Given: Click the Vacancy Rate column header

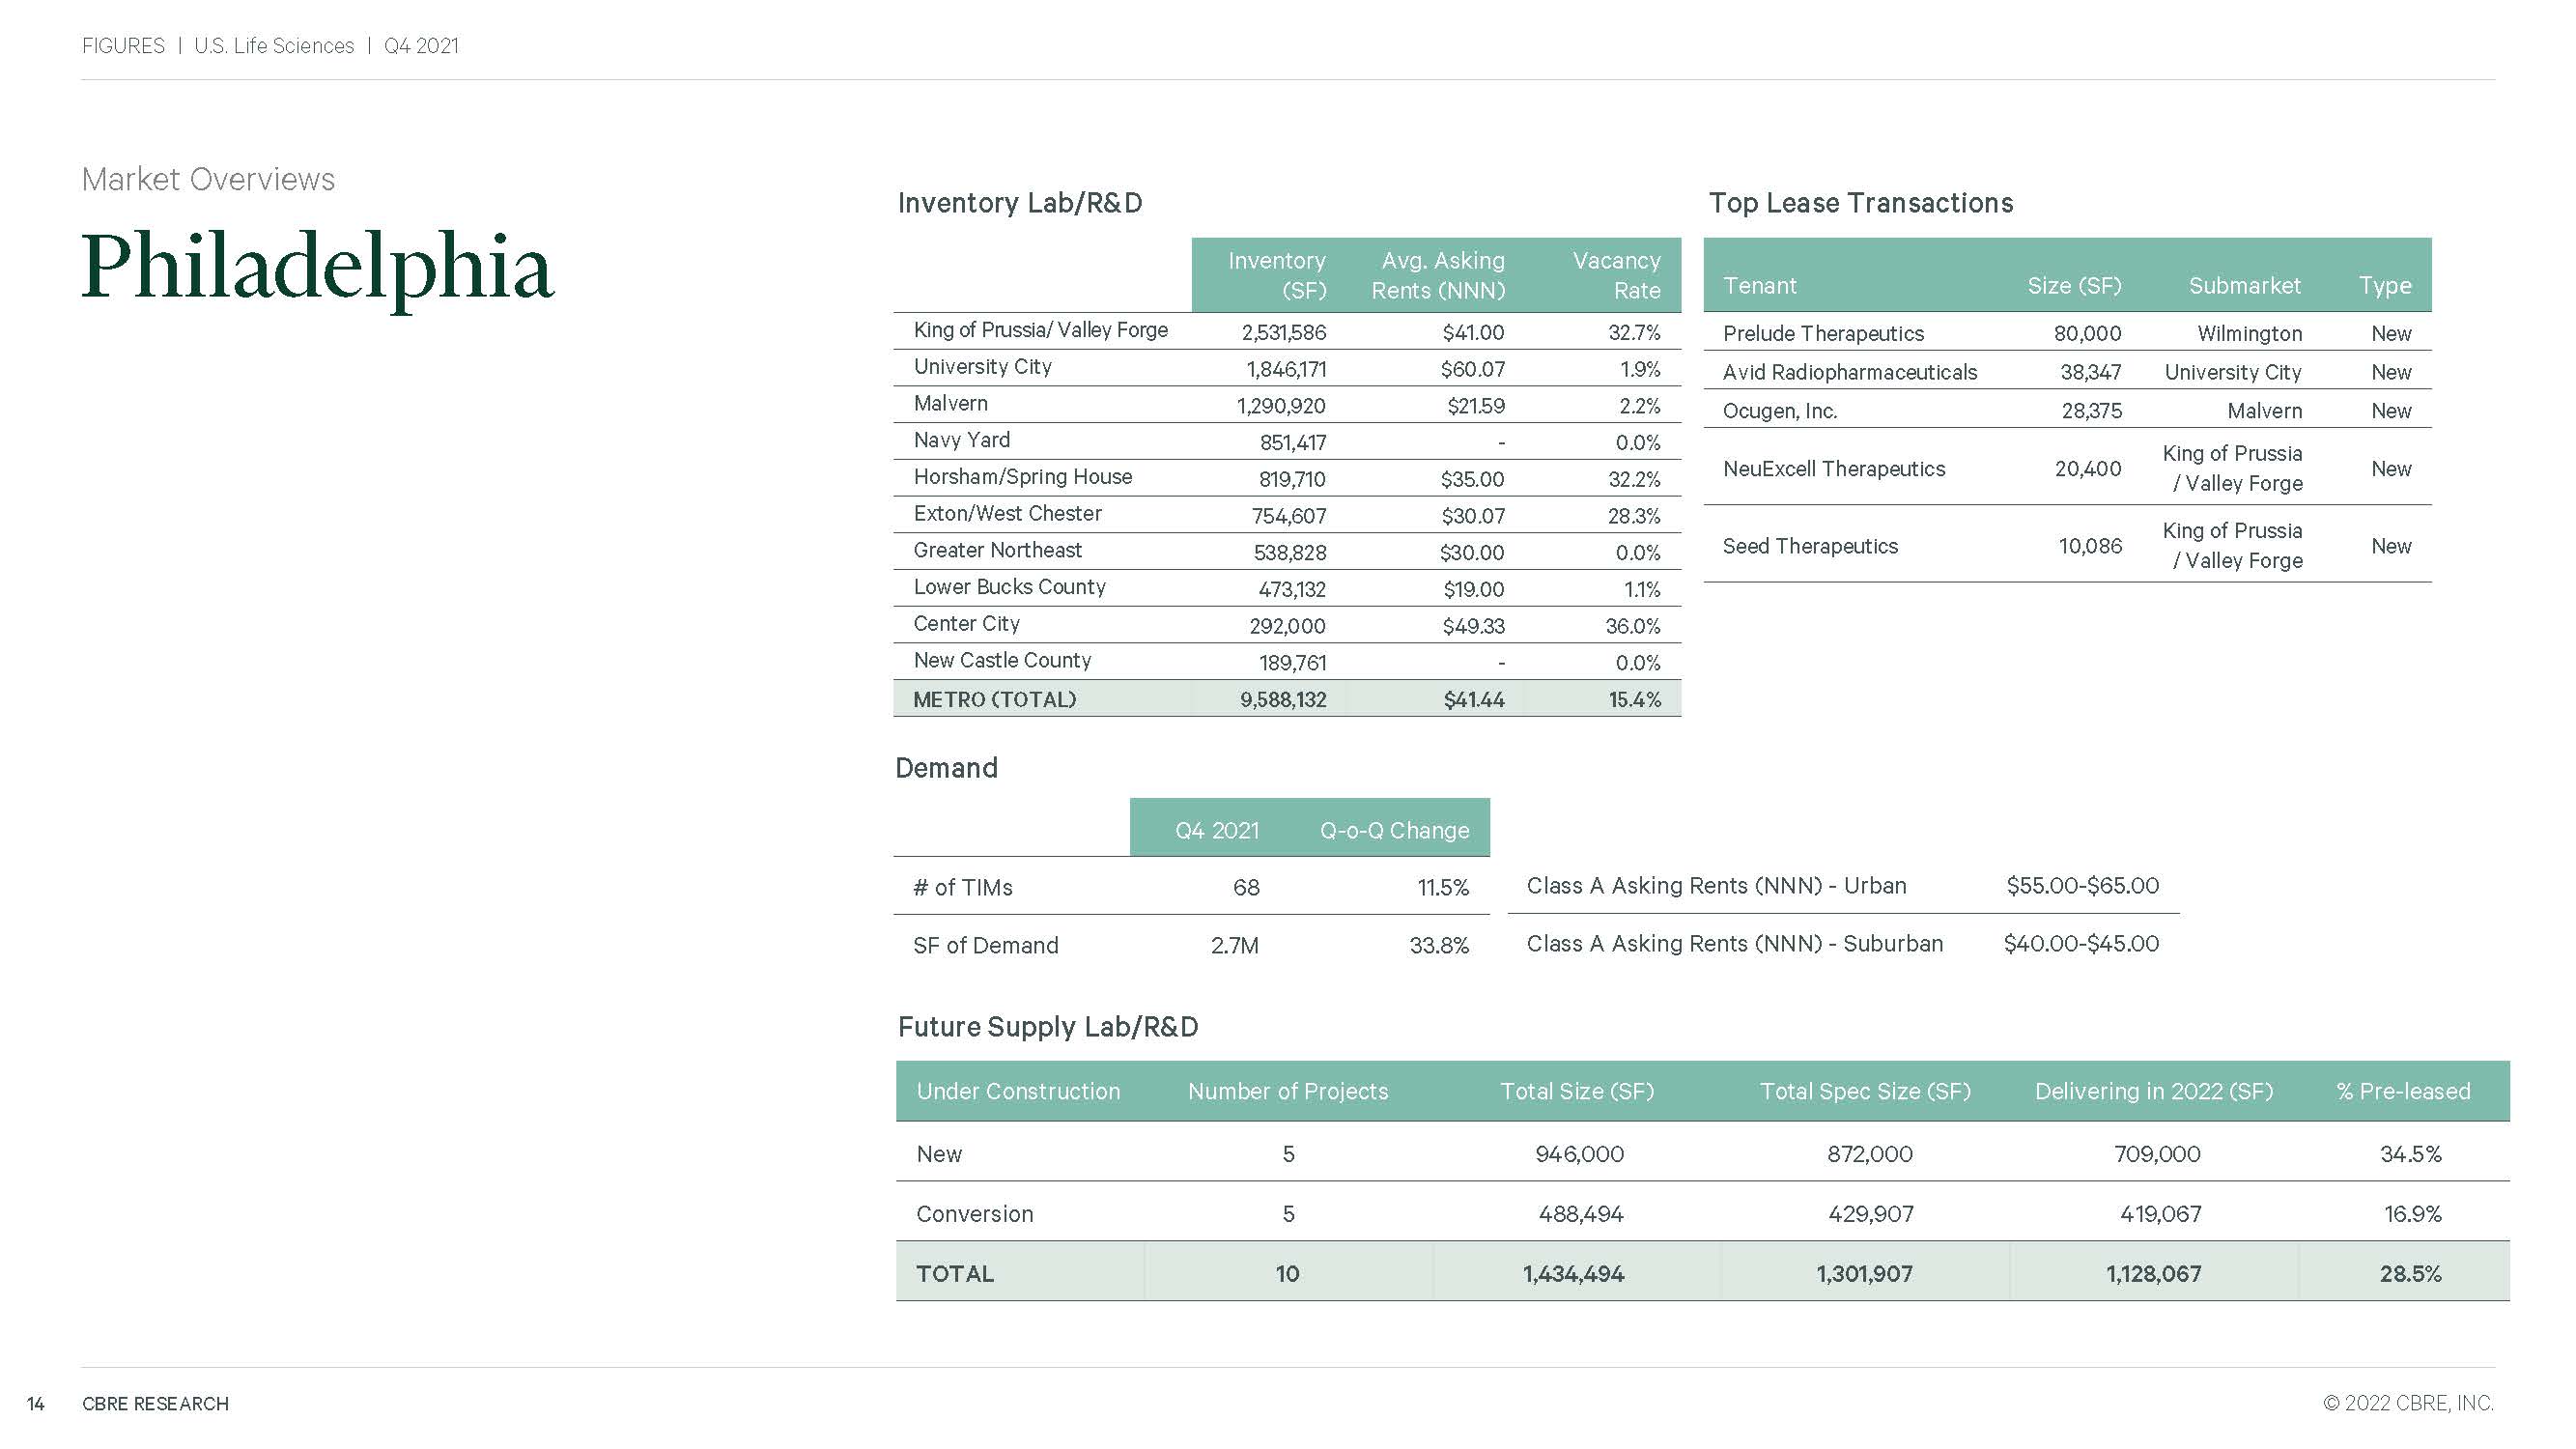Looking at the screenshot, I should [1615, 275].
